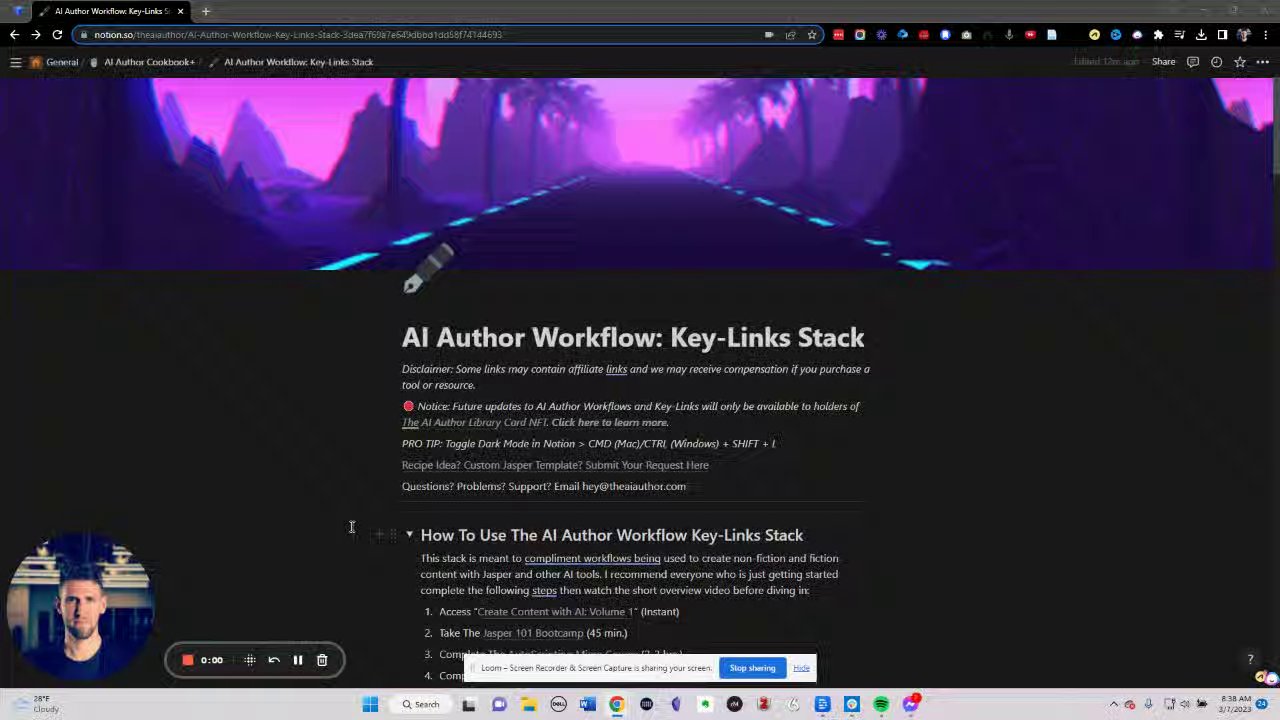Open AI Author Cookbook+ breadcrumb

[142, 62]
